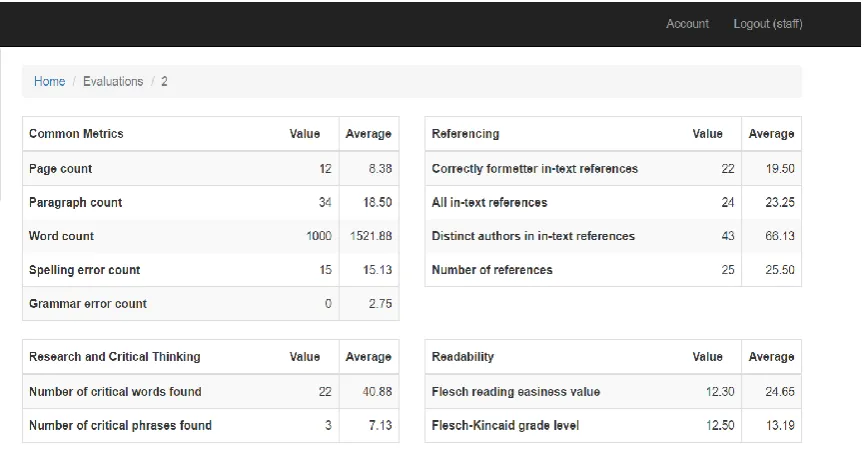Select Flesch reading easiness value label
867x450 pixels.
coord(515,391)
